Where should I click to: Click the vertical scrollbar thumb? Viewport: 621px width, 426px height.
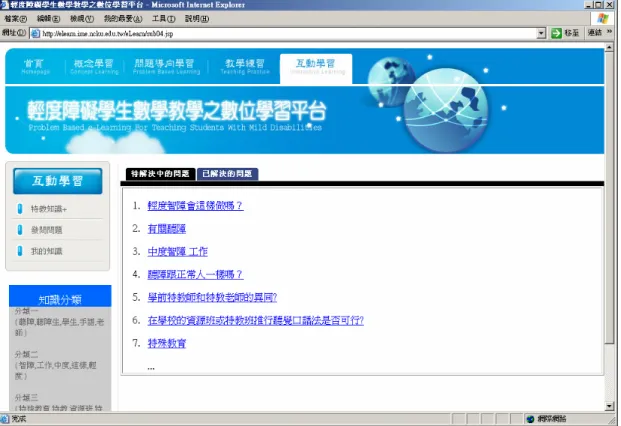(609, 198)
